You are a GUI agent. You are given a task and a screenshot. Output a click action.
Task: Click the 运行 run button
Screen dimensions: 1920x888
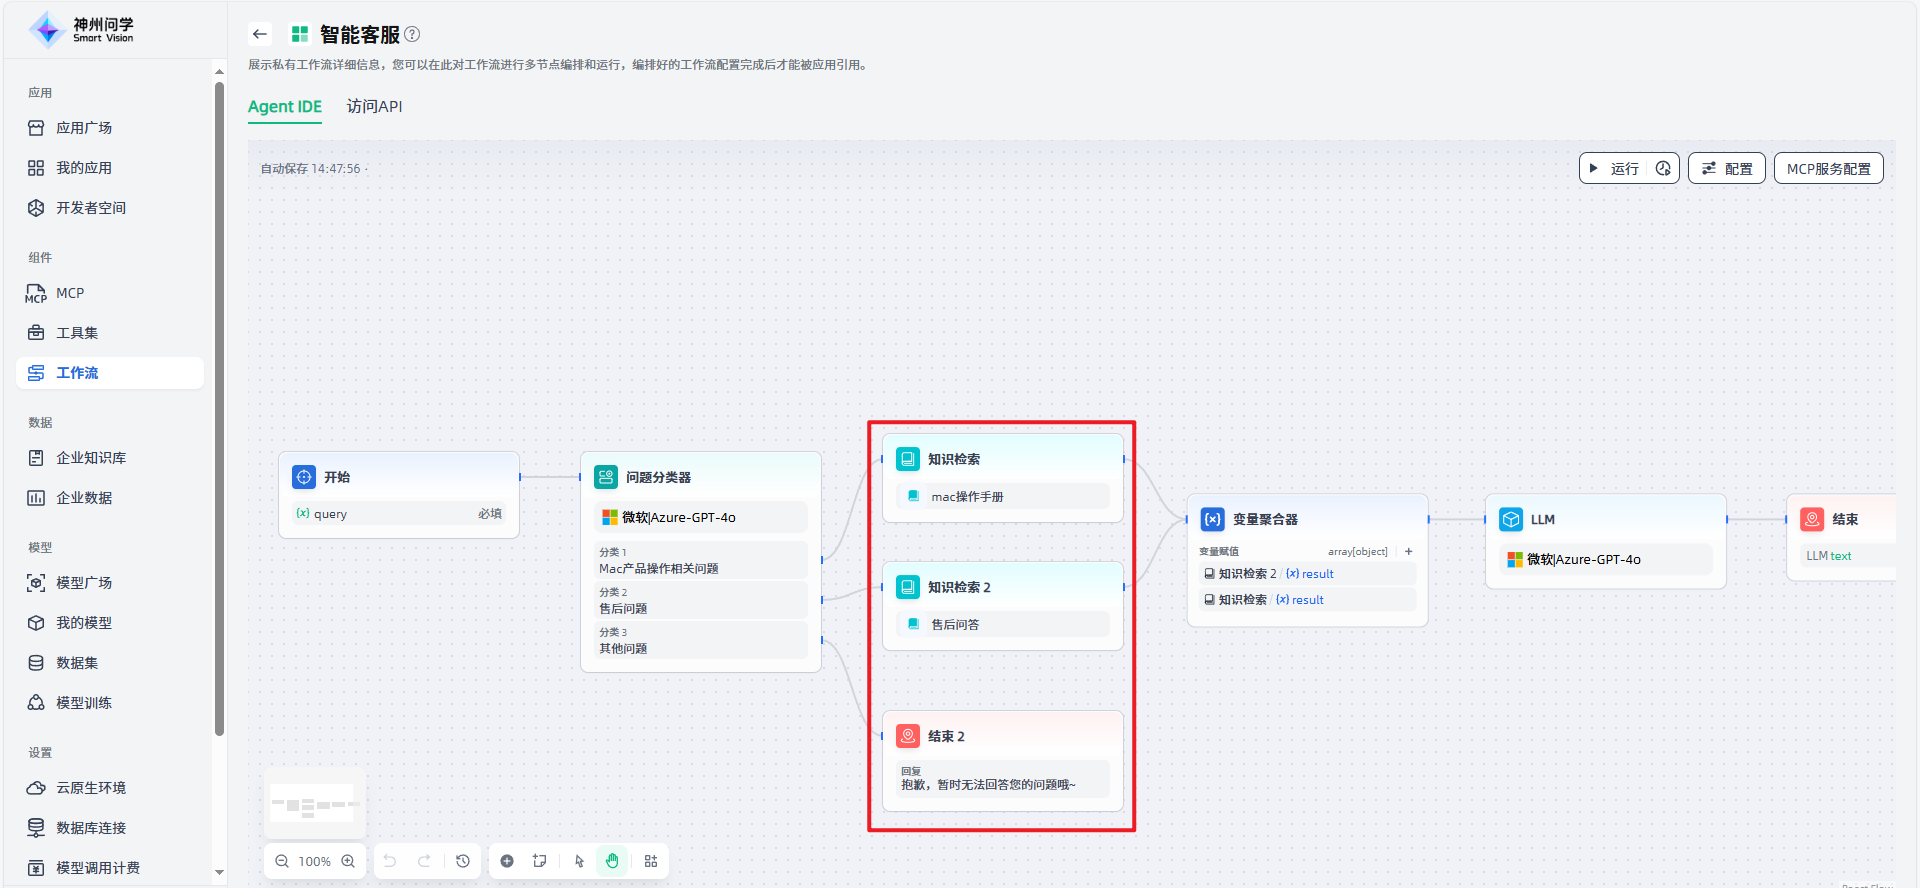coord(1615,168)
